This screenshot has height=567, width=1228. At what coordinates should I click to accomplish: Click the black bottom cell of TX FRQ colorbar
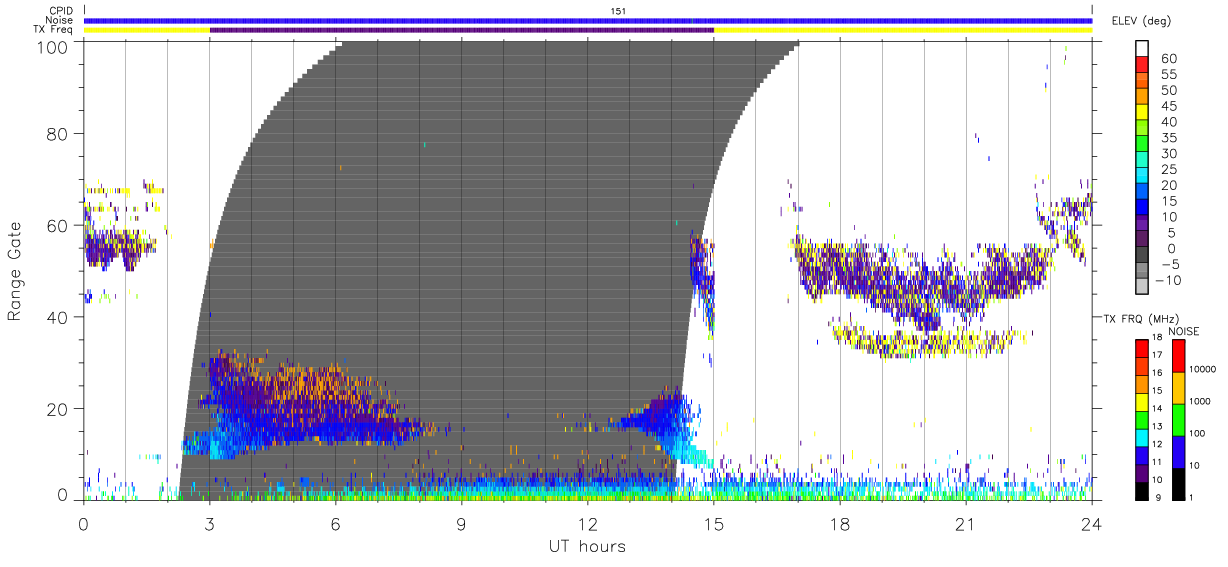click(1141, 489)
